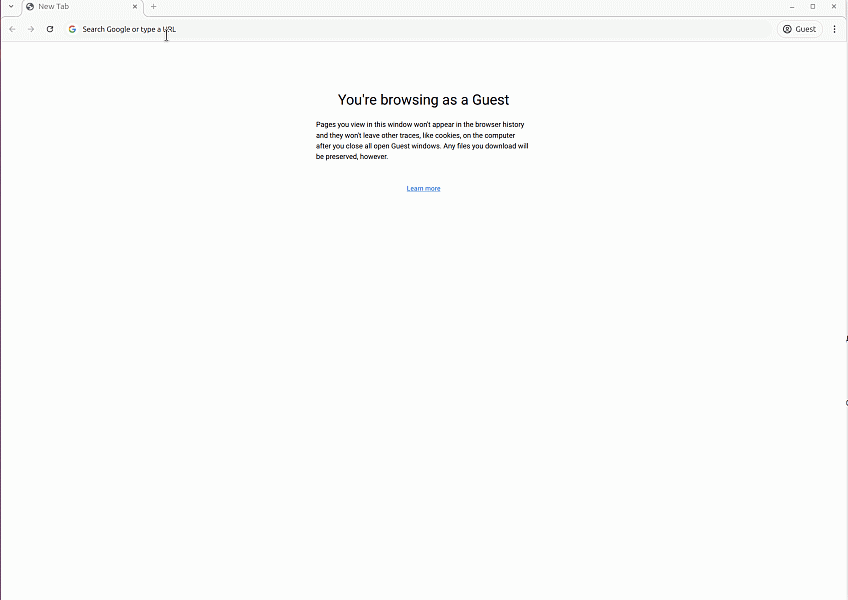Close the New Tab tab
Image resolution: width=848 pixels, height=600 pixels.
click(x=135, y=7)
